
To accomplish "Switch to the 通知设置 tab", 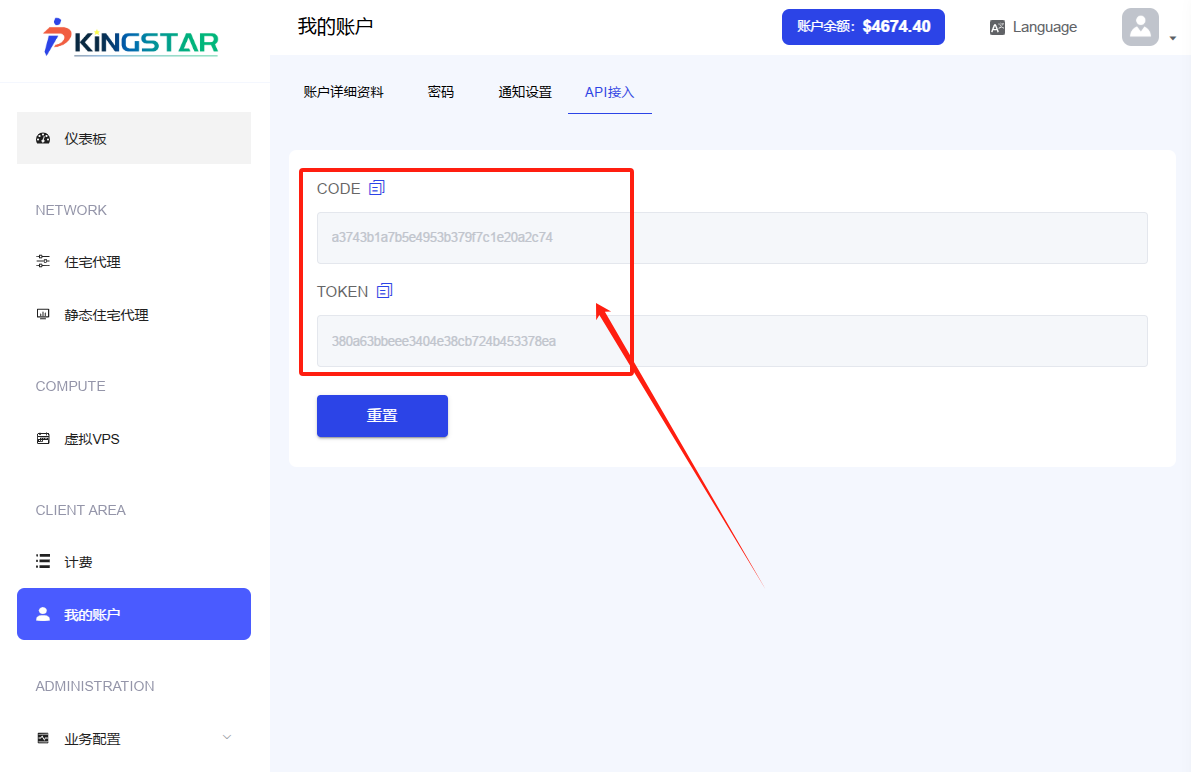I will click(525, 91).
